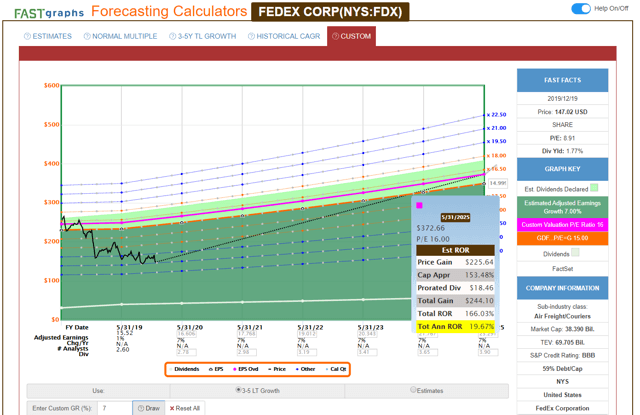Toggle the EPS Ovd series in the legend
This screenshot has height=415, width=640.
click(x=246, y=369)
